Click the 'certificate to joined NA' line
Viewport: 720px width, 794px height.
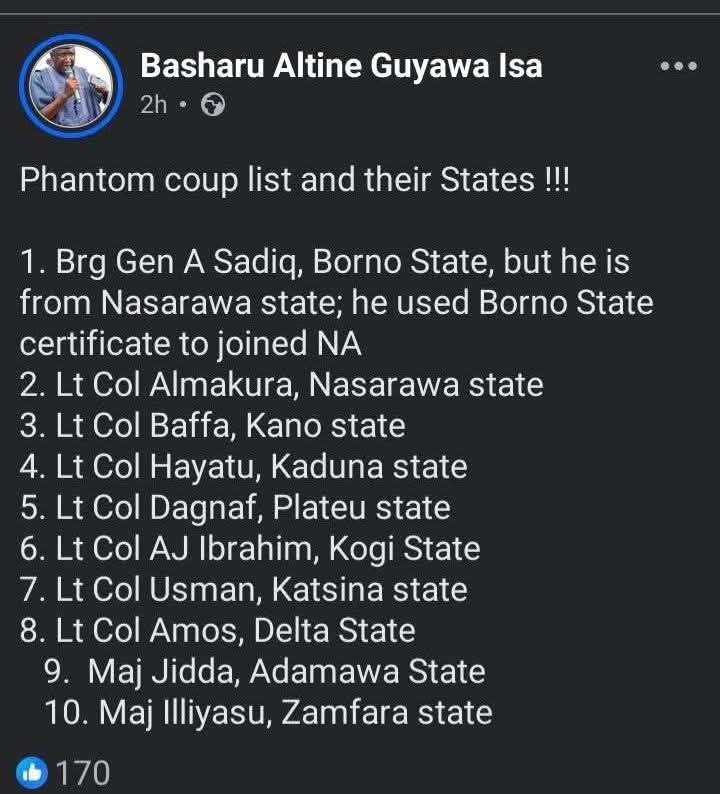coord(190,343)
